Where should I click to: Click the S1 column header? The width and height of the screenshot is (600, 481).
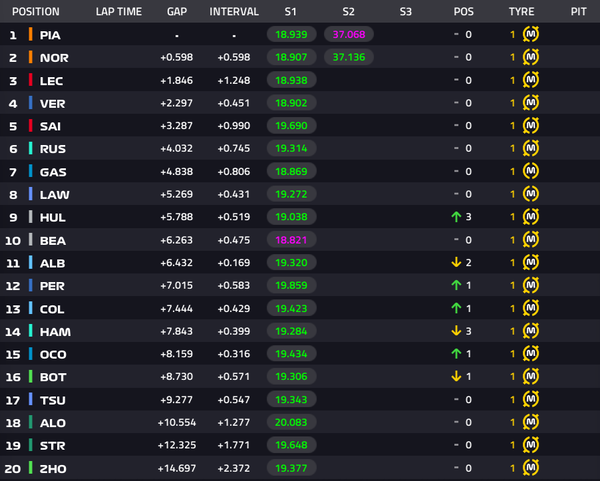pyautogui.click(x=290, y=11)
